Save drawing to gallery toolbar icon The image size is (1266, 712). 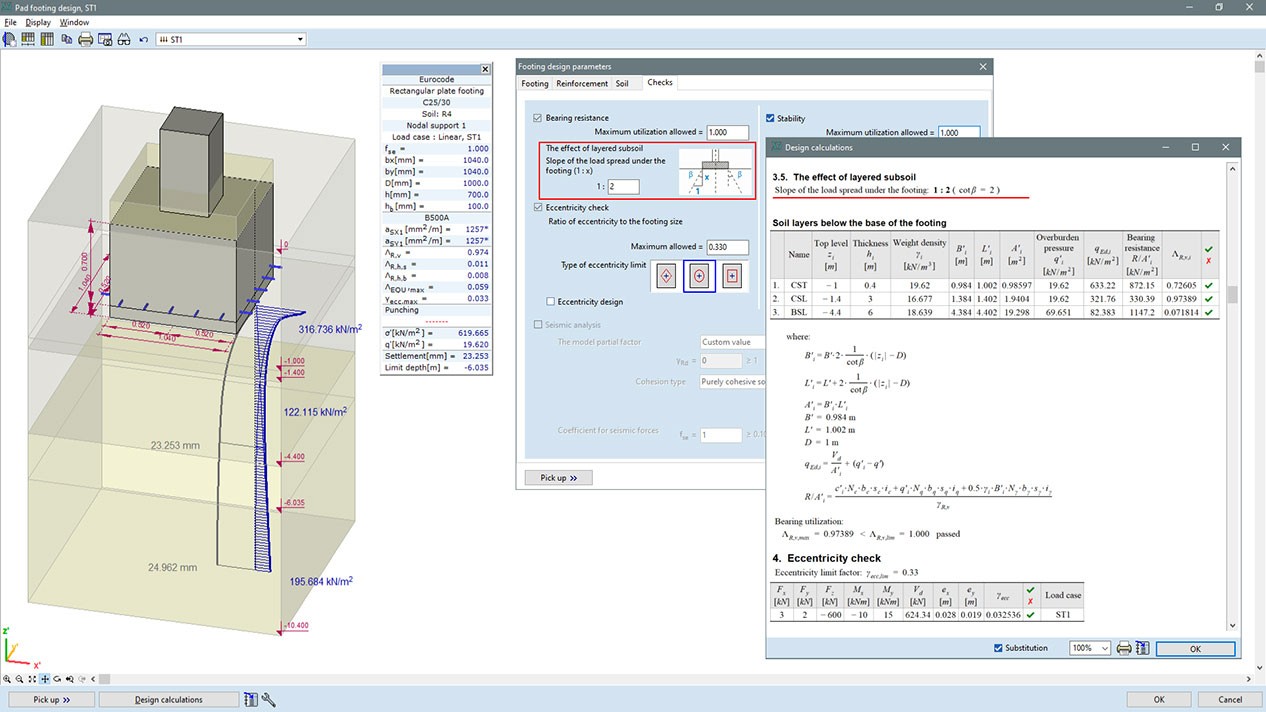105,39
